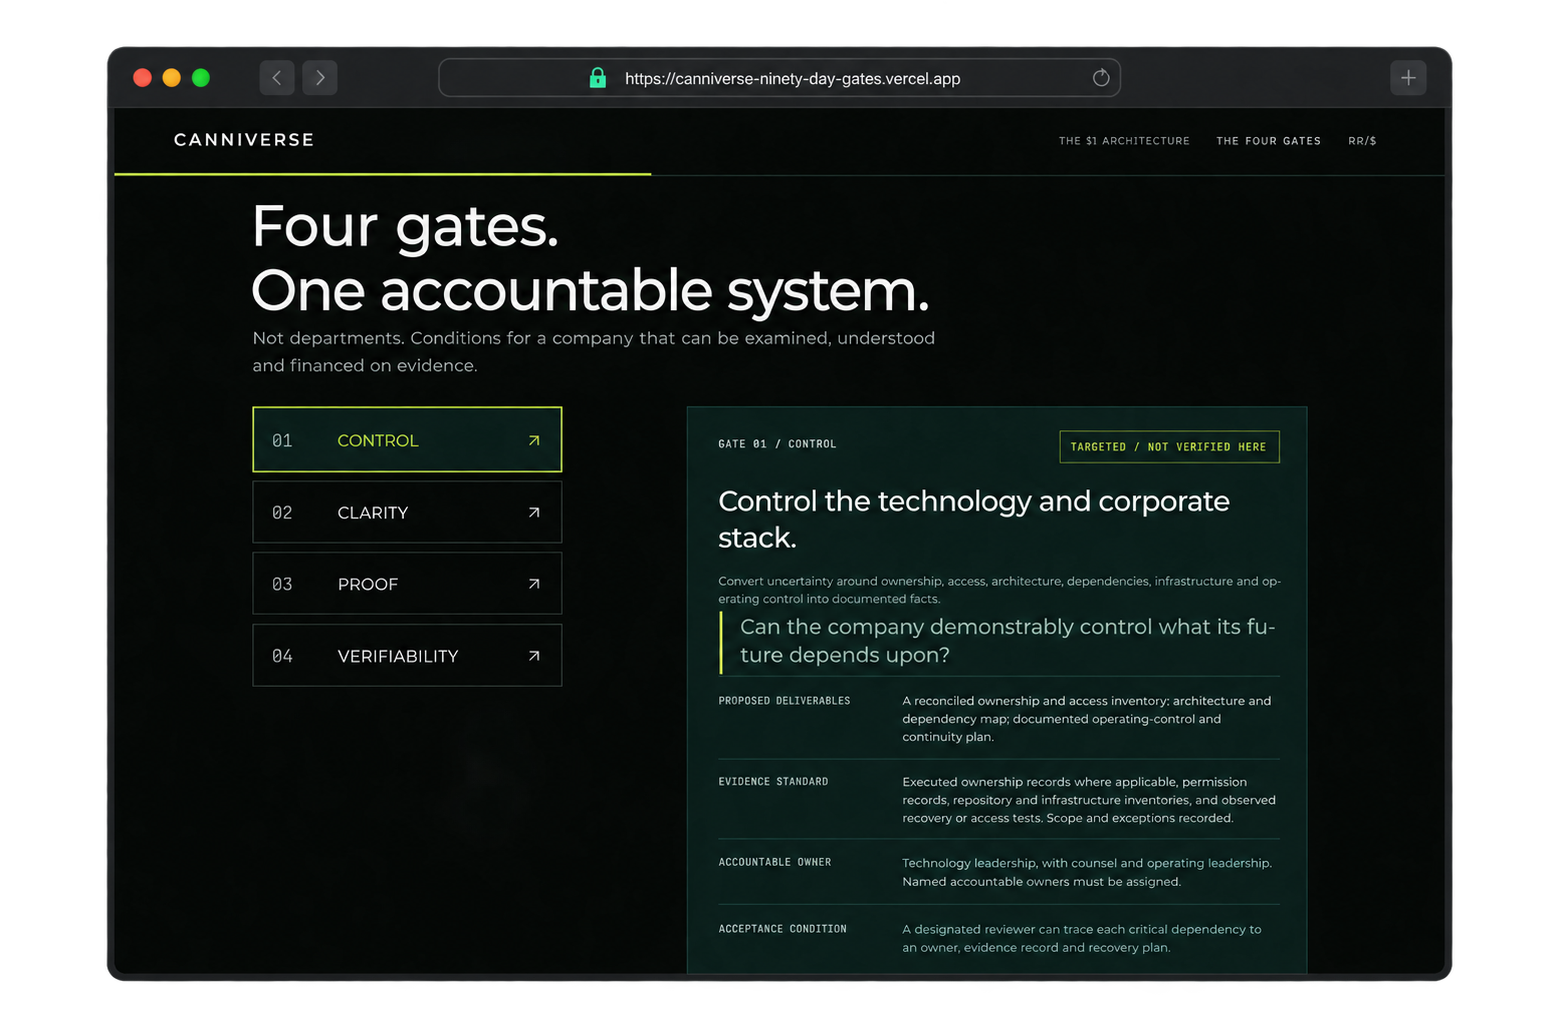The height and width of the screenshot is (1009, 1559).
Task: Click the 'Convert uncertainty around ownership' paragraph
Action: point(999,590)
